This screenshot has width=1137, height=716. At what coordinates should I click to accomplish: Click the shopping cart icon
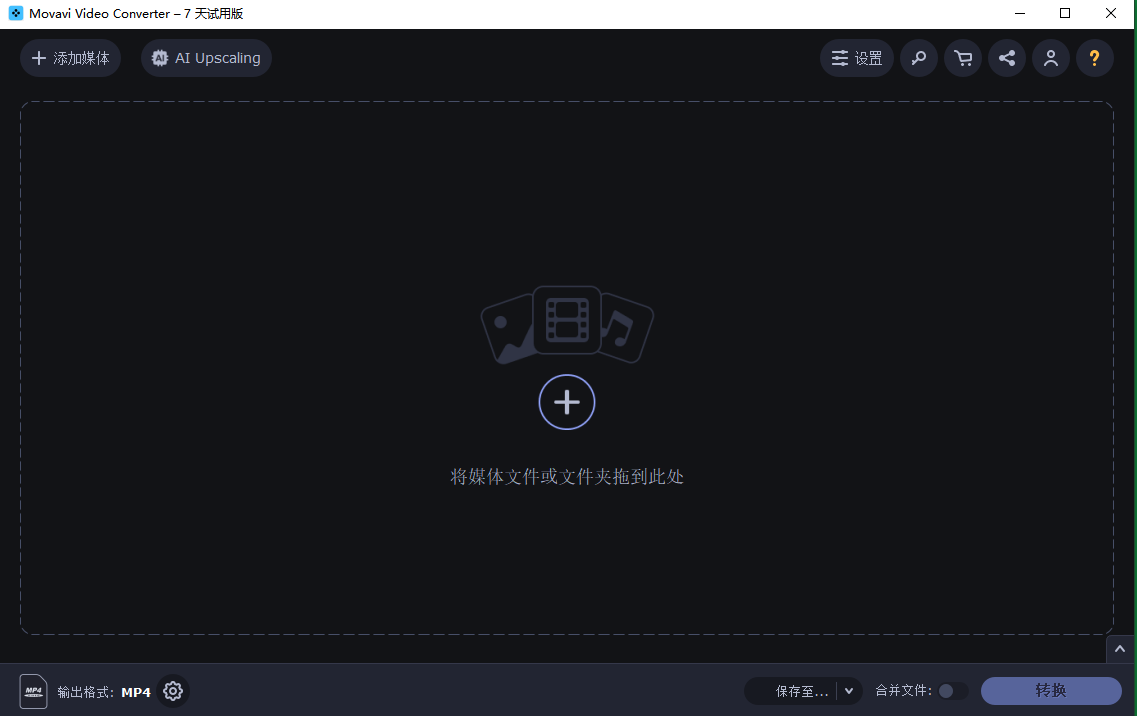coord(962,58)
